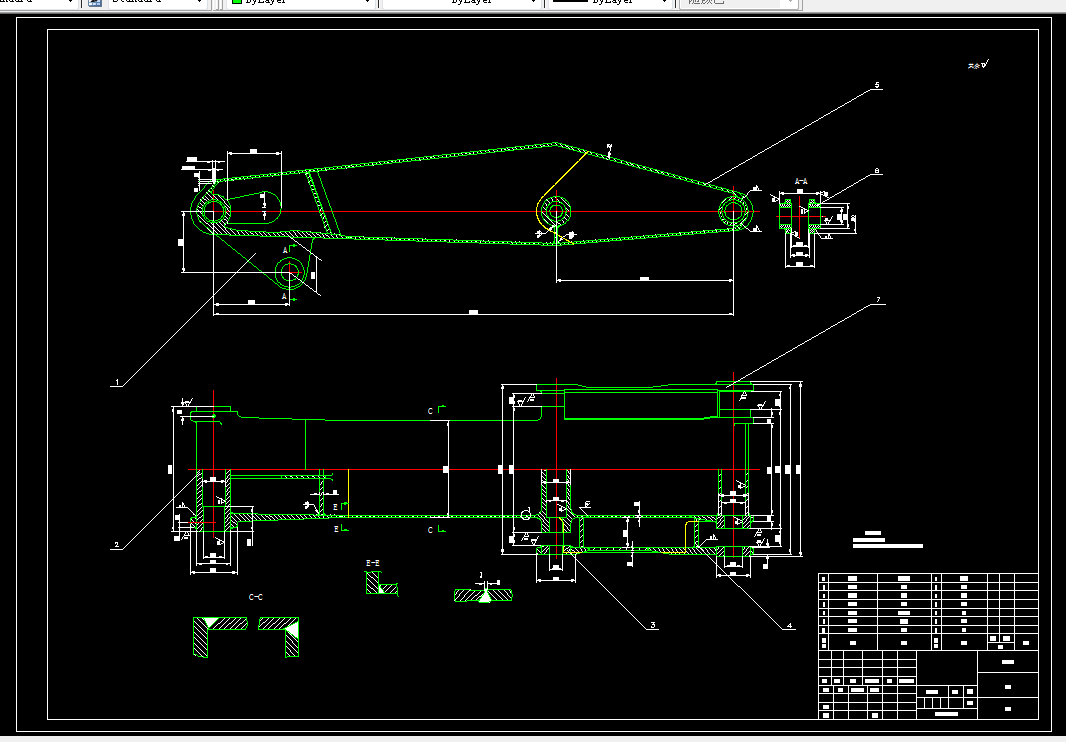1066x742 pixels.
Task: Select part balloon number 6
Action: (877, 171)
